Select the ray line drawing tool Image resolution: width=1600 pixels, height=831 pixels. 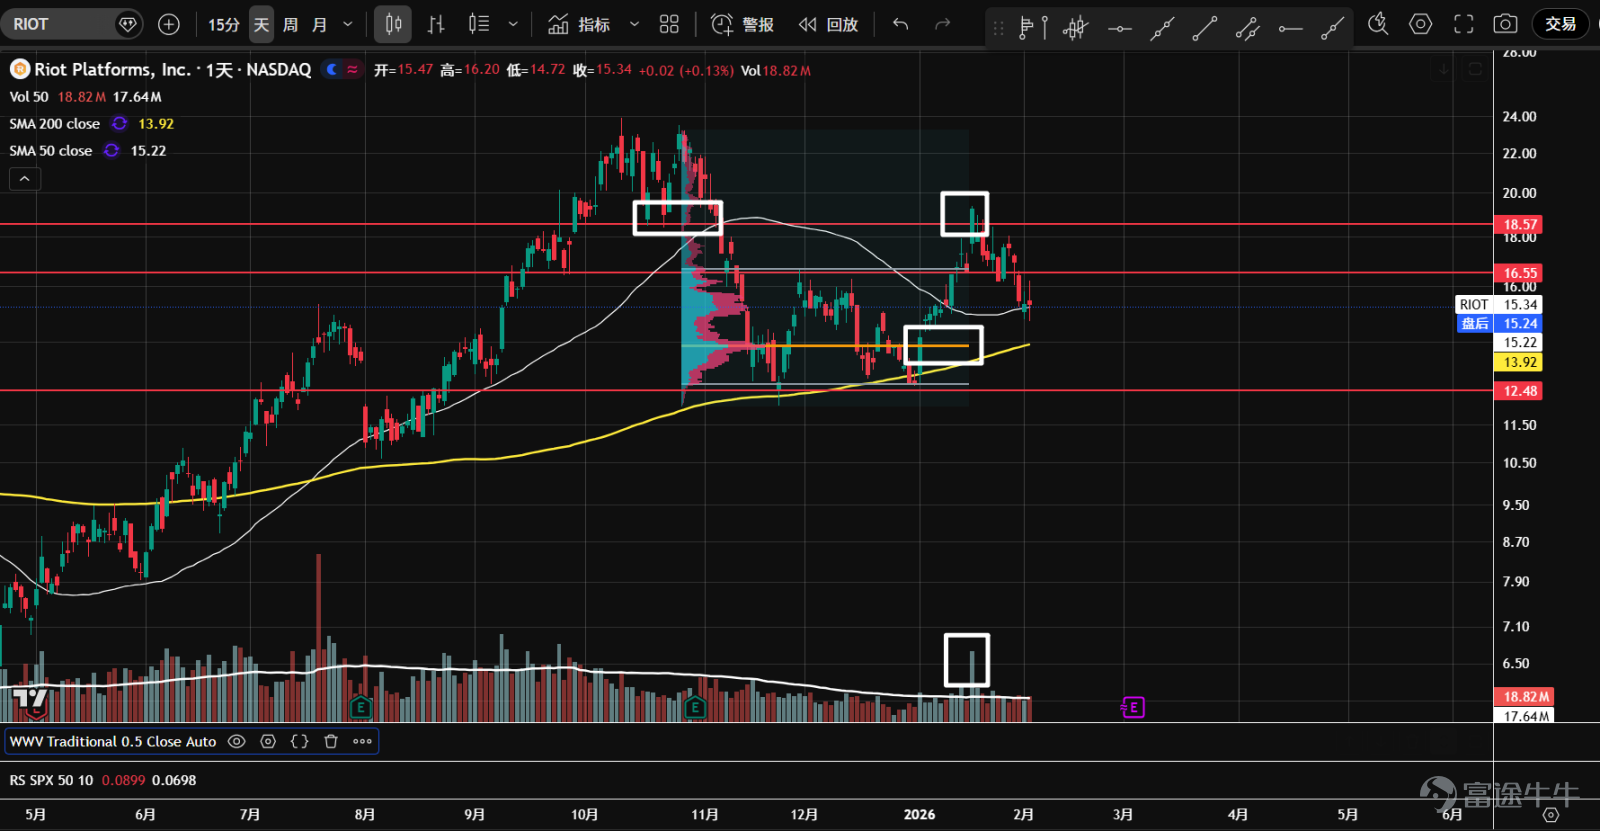coord(1332,29)
